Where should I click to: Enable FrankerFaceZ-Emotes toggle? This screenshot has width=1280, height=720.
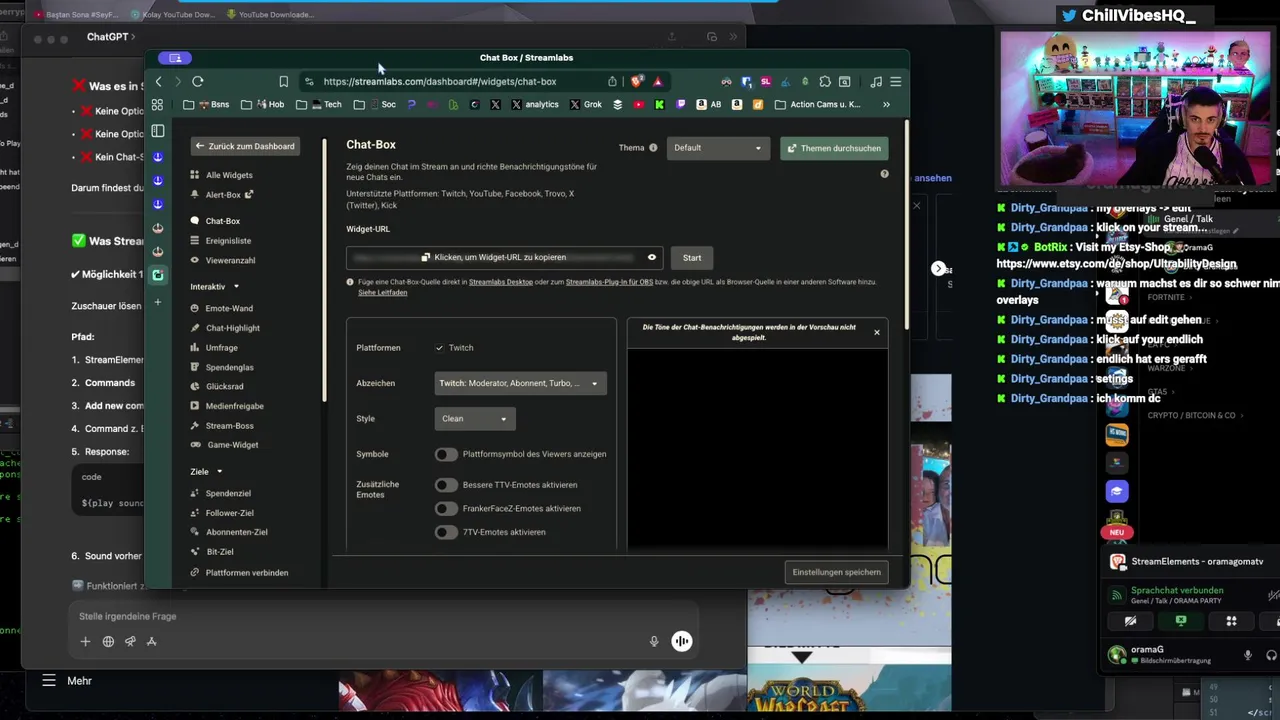tap(446, 508)
